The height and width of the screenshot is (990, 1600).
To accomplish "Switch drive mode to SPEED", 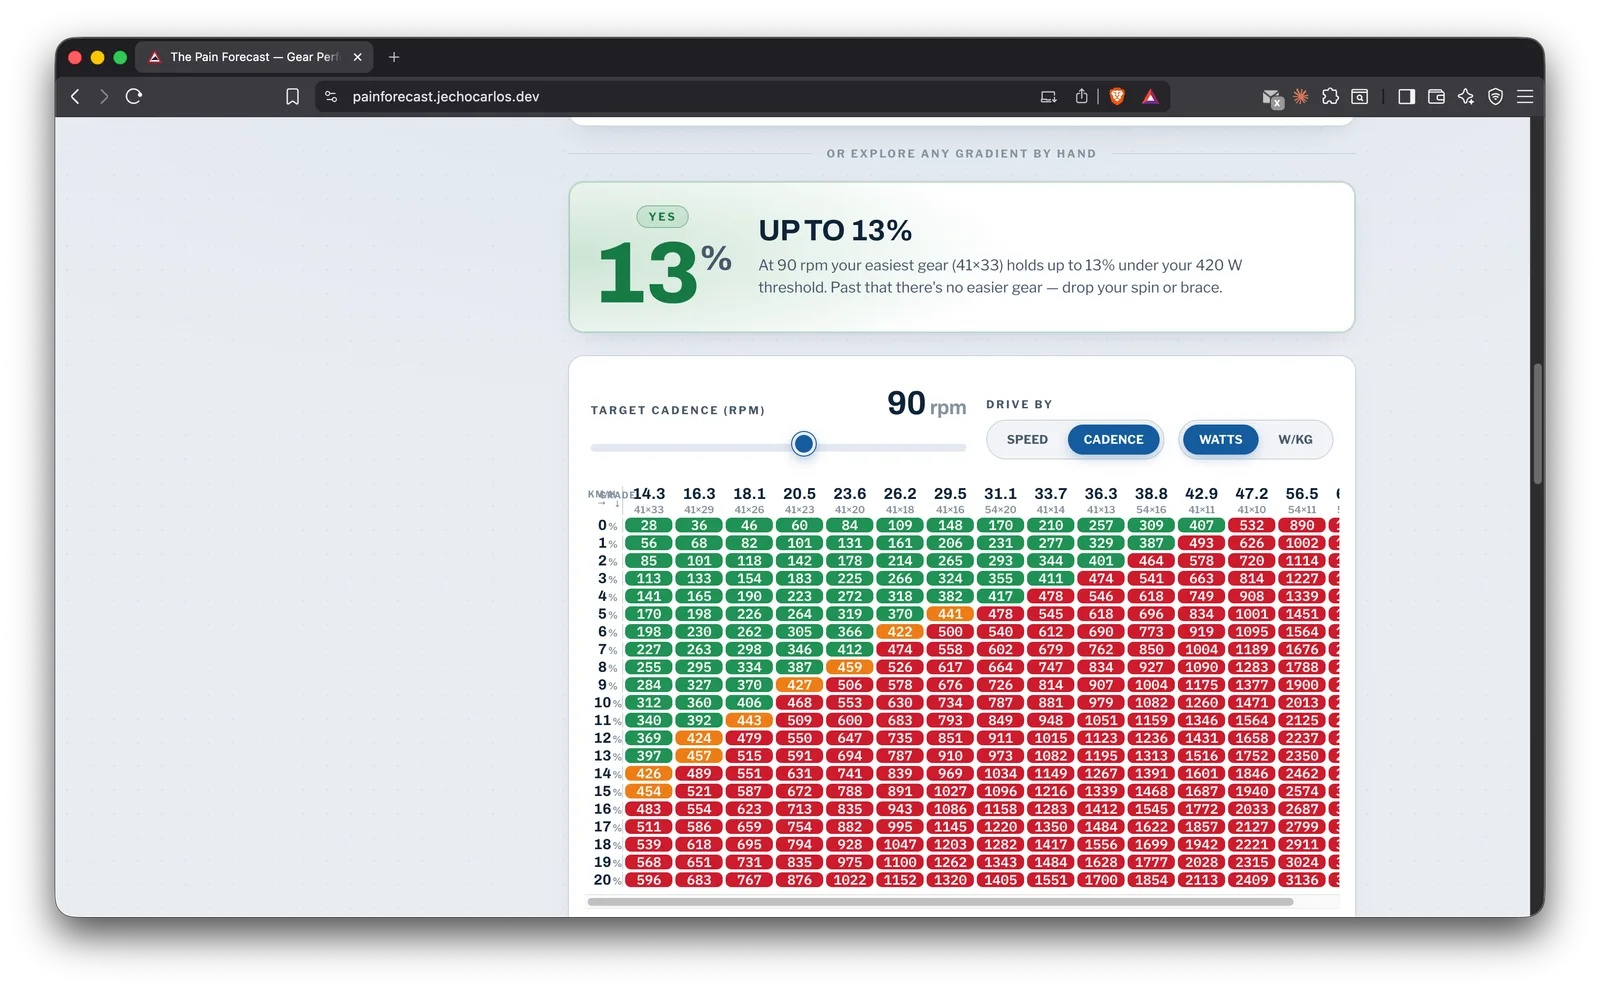I will (1027, 440).
